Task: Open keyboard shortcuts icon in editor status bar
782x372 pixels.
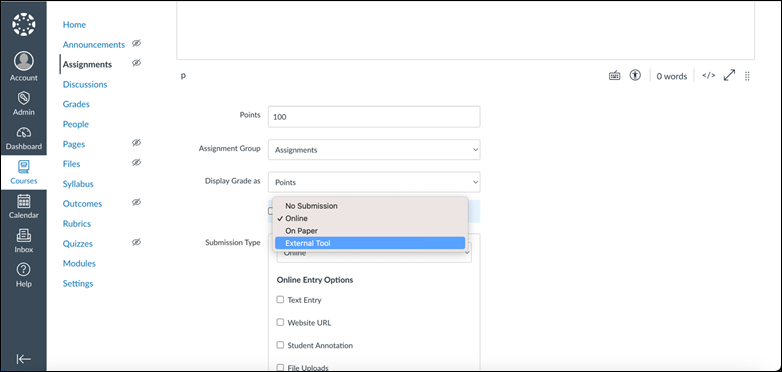Action: 614,76
